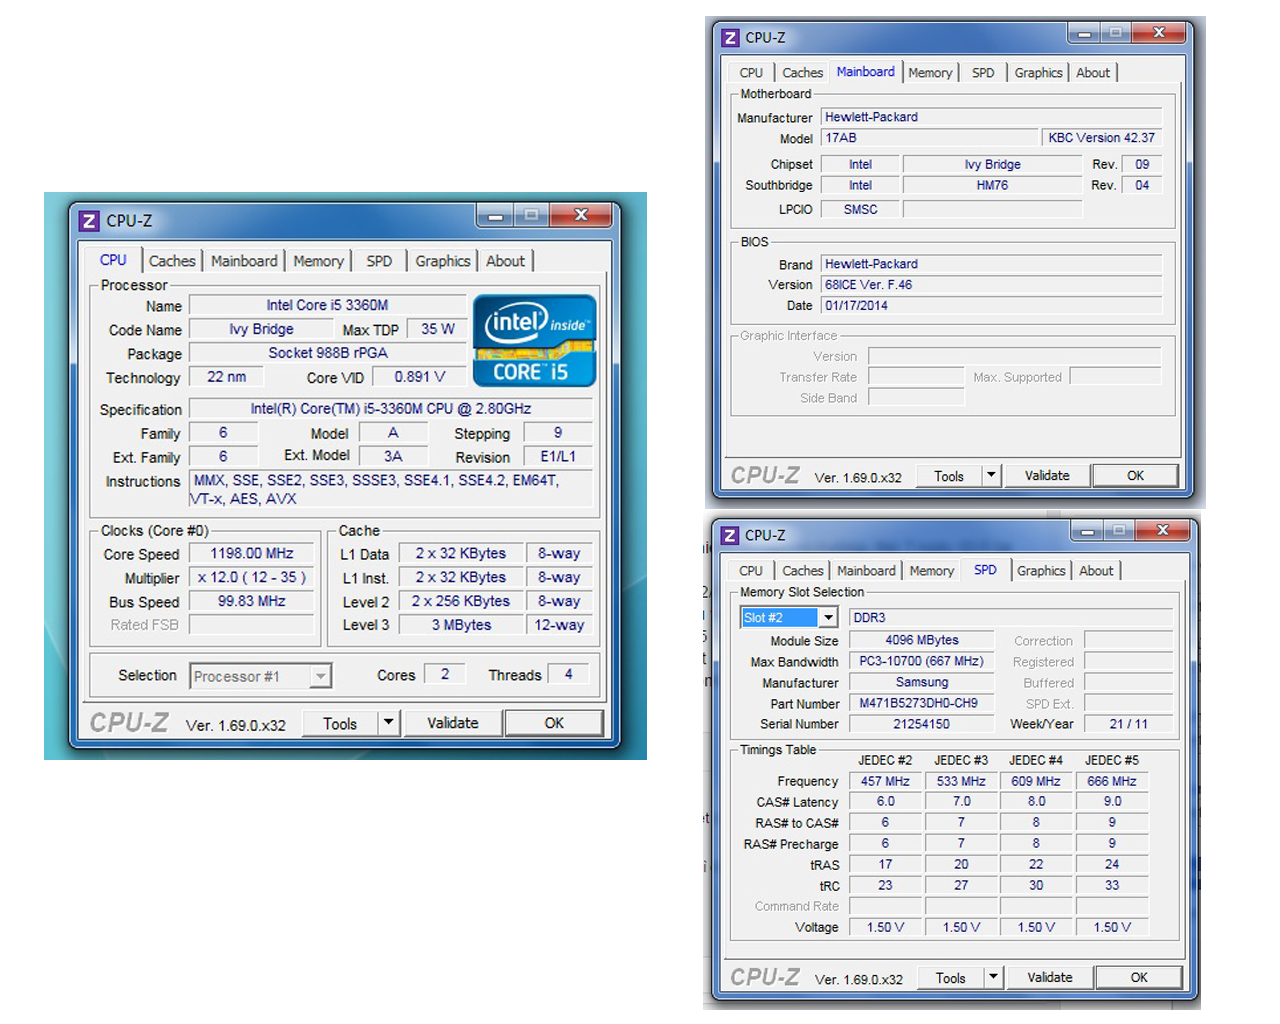Click OK button in Mainboard window

pyautogui.click(x=1135, y=476)
